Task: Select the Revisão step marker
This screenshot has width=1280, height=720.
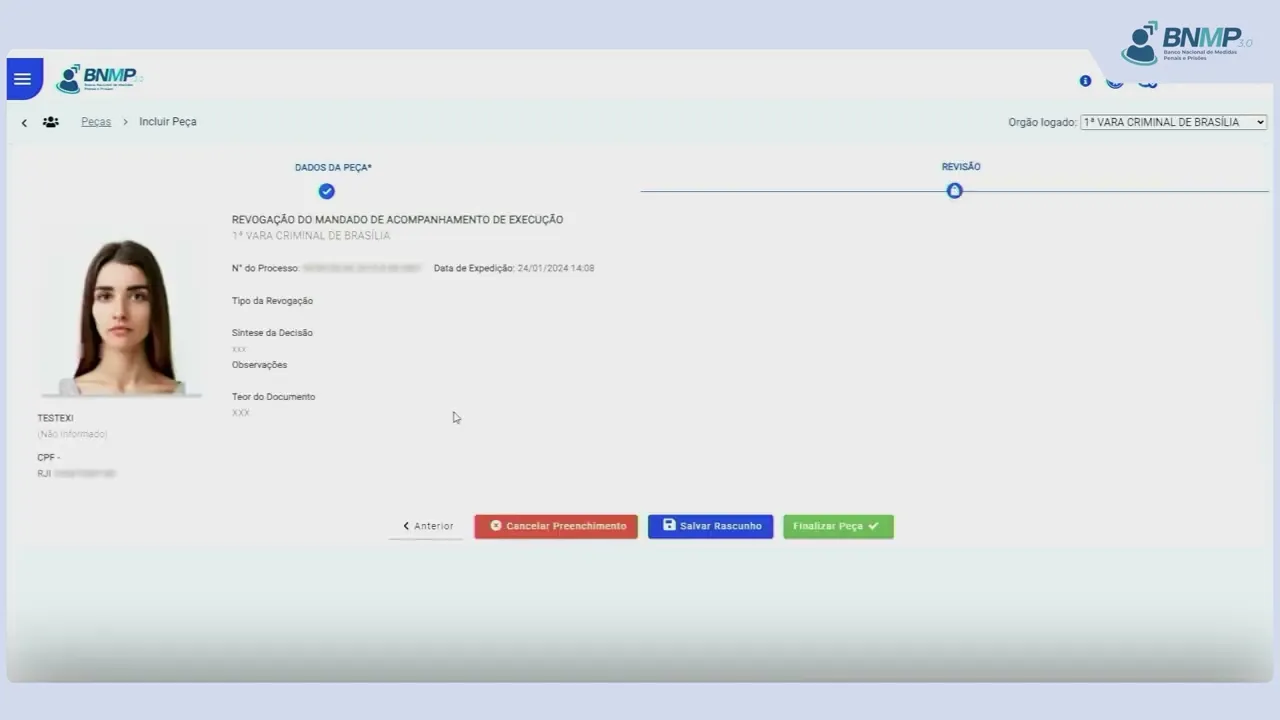Action: (x=954, y=190)
